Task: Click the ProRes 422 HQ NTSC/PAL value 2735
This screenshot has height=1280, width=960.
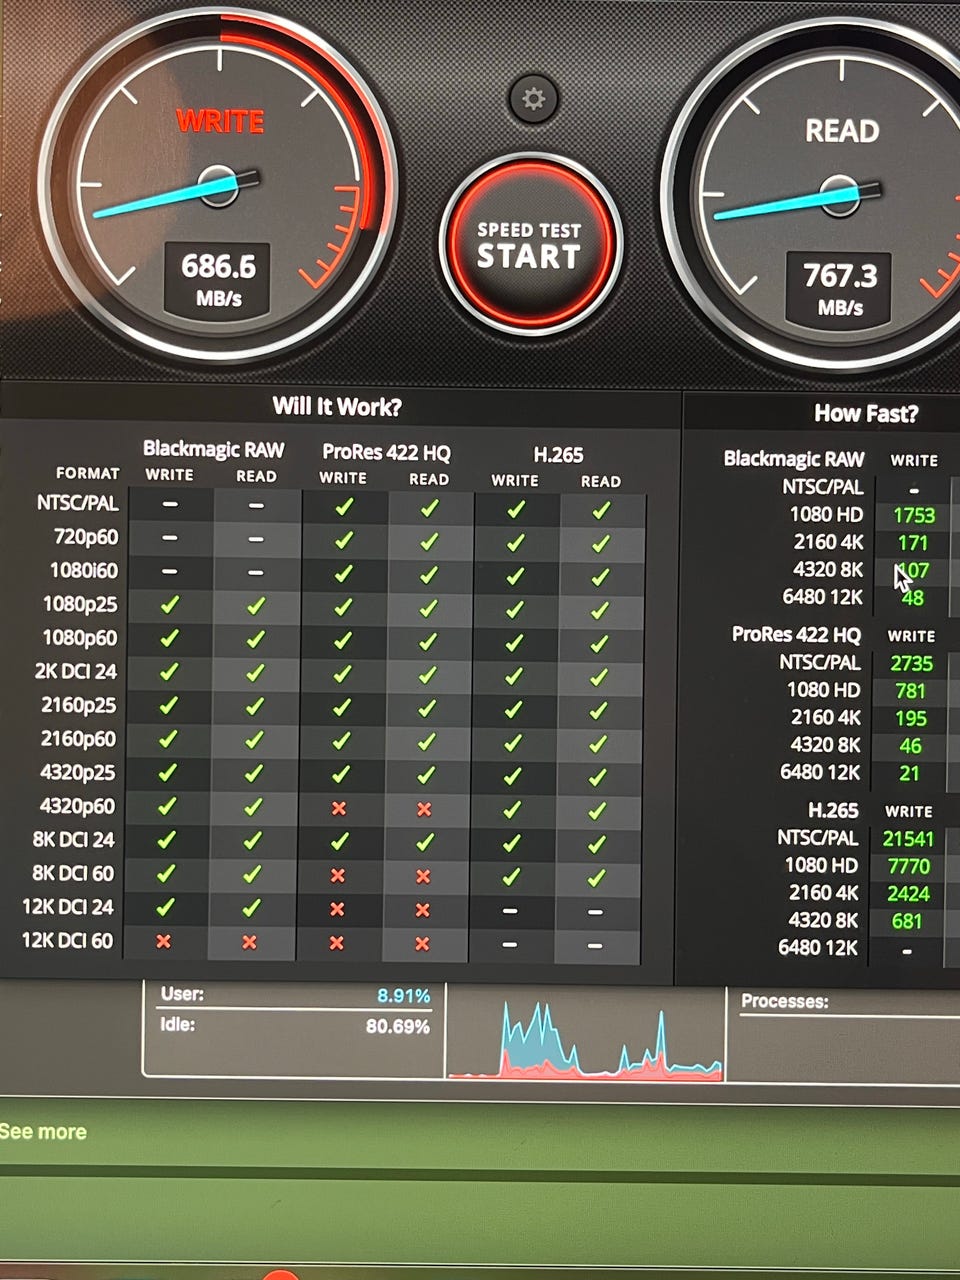Action: (x=911, y=663)
